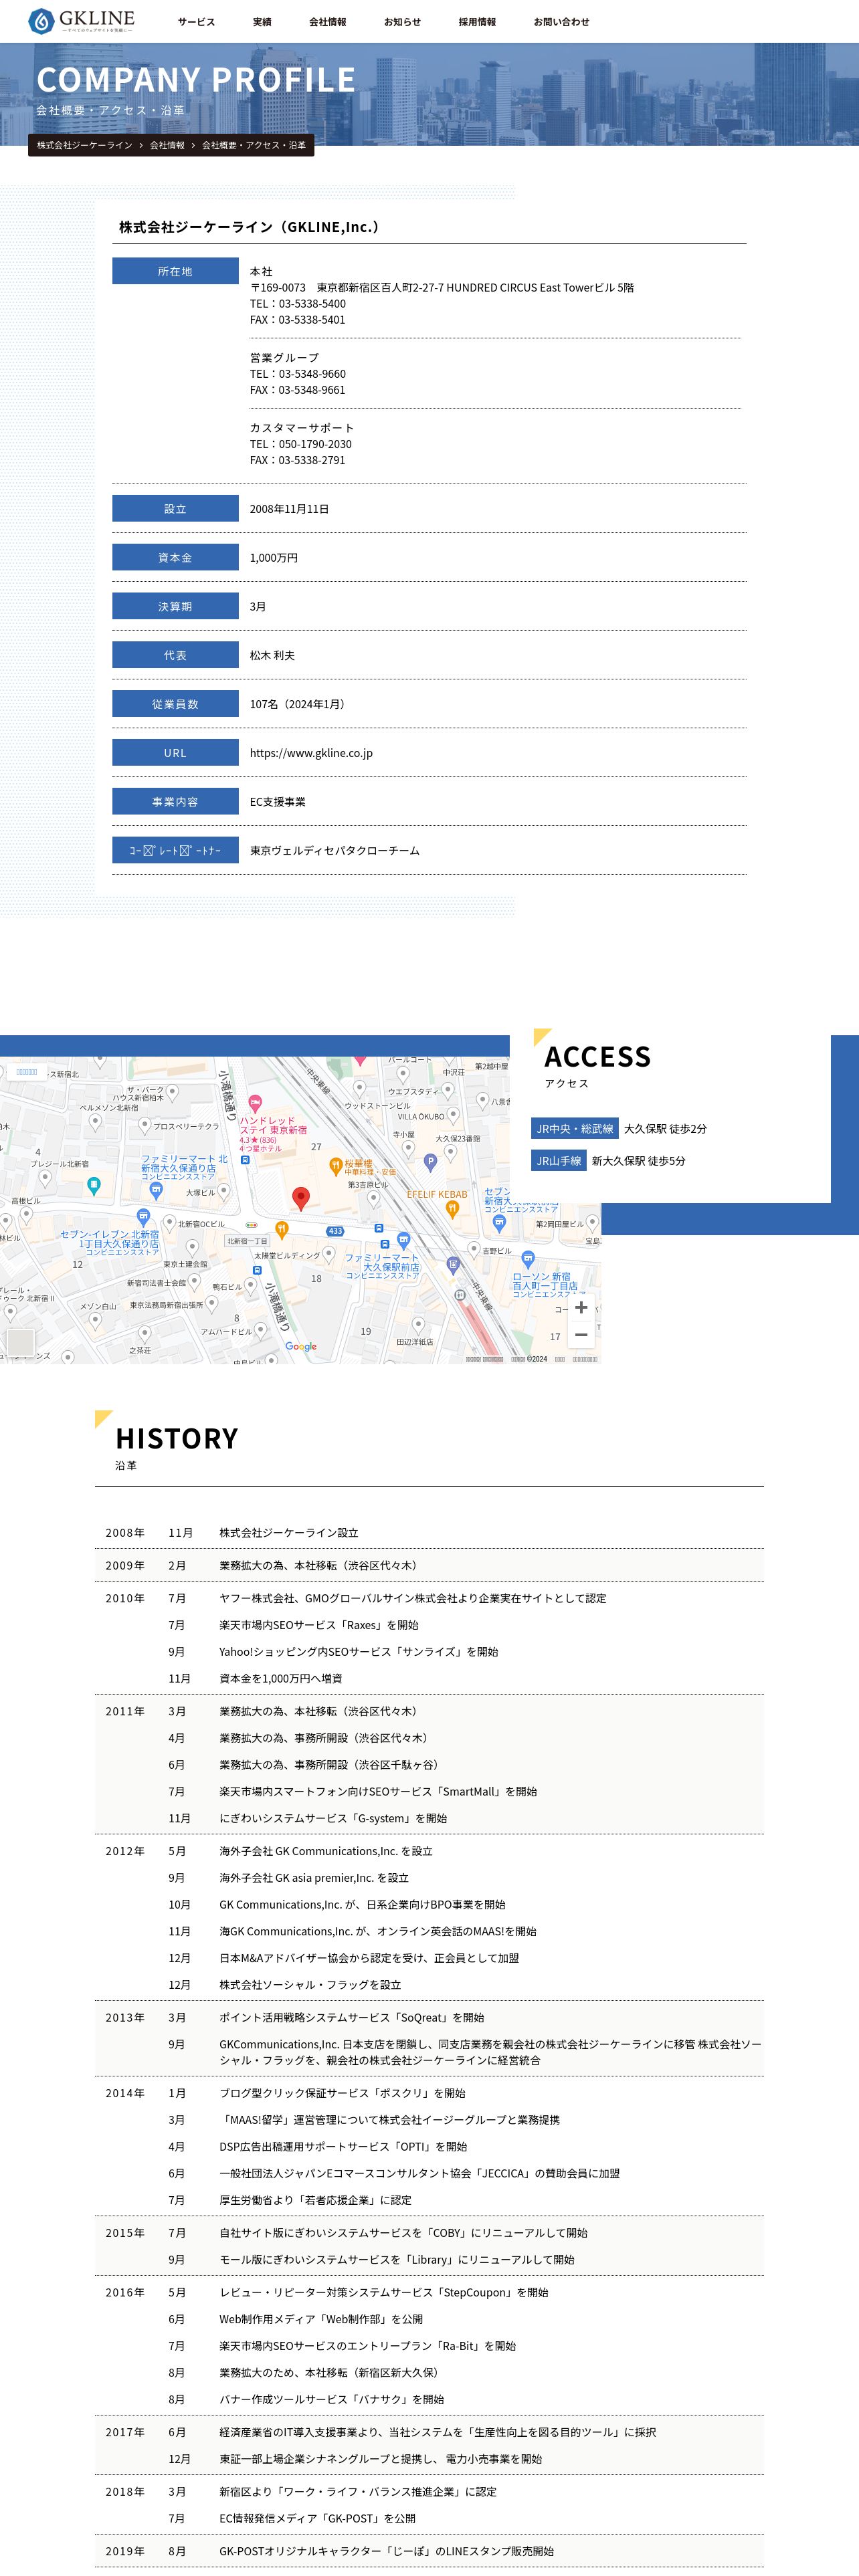Click the プロスペリーテクラ map pin

pyautogui.click(x=144, y=1126)
